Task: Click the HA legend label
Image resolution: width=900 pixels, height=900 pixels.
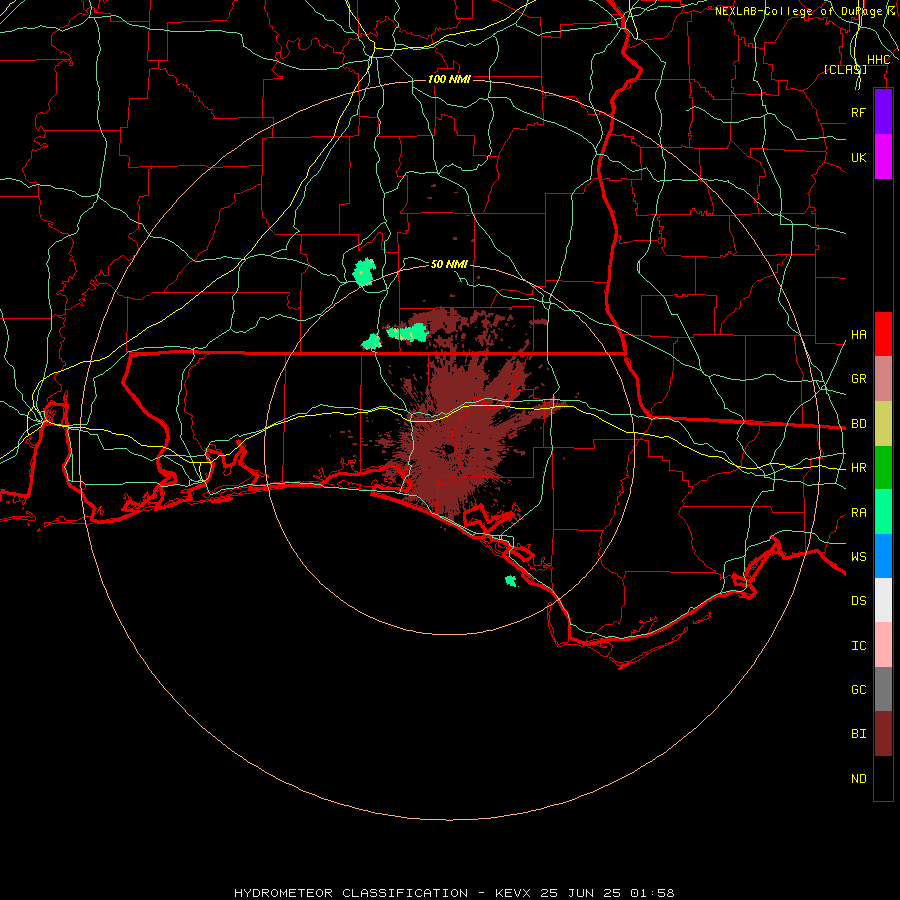Action: [858, 335]
